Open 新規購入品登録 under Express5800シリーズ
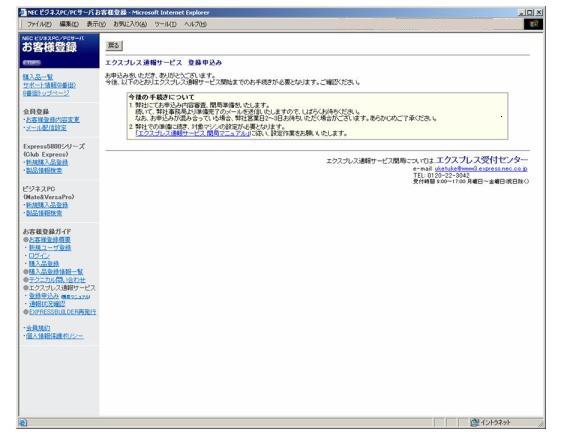 (47, 162)
